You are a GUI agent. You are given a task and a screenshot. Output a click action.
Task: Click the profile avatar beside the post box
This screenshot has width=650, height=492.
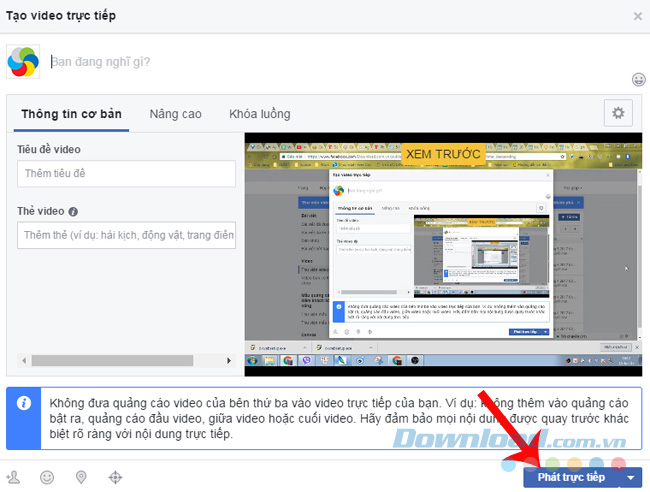[x=23, y=61]
